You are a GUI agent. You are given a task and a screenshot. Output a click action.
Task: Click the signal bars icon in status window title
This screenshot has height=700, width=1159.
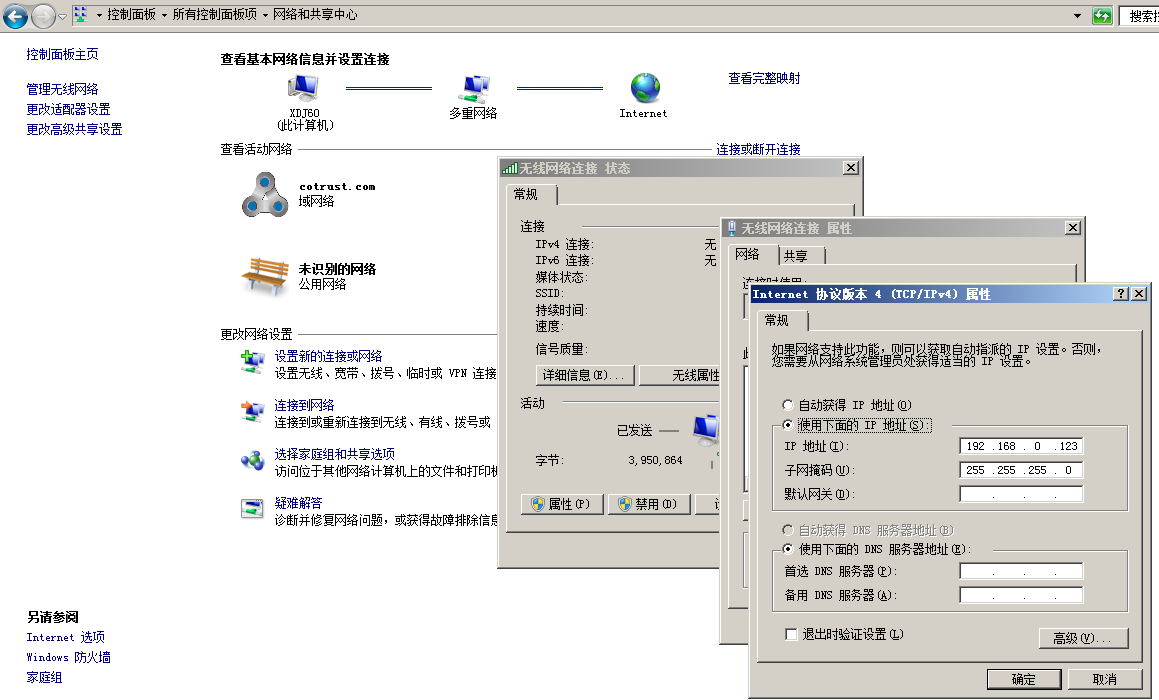coord(509,169)
